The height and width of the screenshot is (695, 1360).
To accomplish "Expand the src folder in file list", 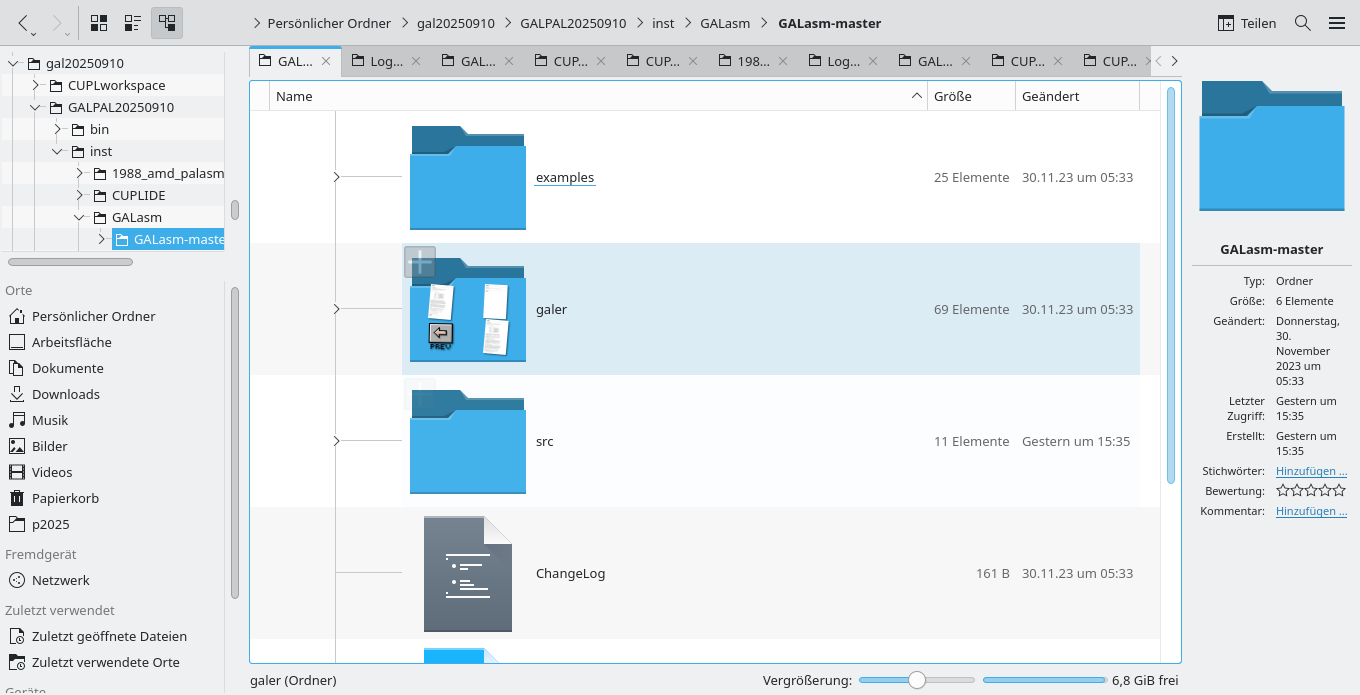I will pyautogui.click(x=336, y=441).
